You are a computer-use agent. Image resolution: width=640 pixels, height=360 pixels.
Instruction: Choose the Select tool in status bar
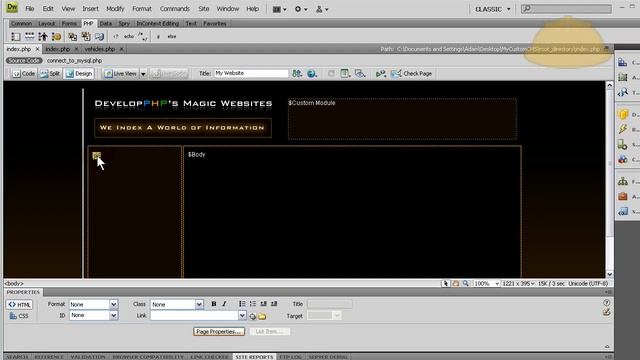[x=445, y=283]
